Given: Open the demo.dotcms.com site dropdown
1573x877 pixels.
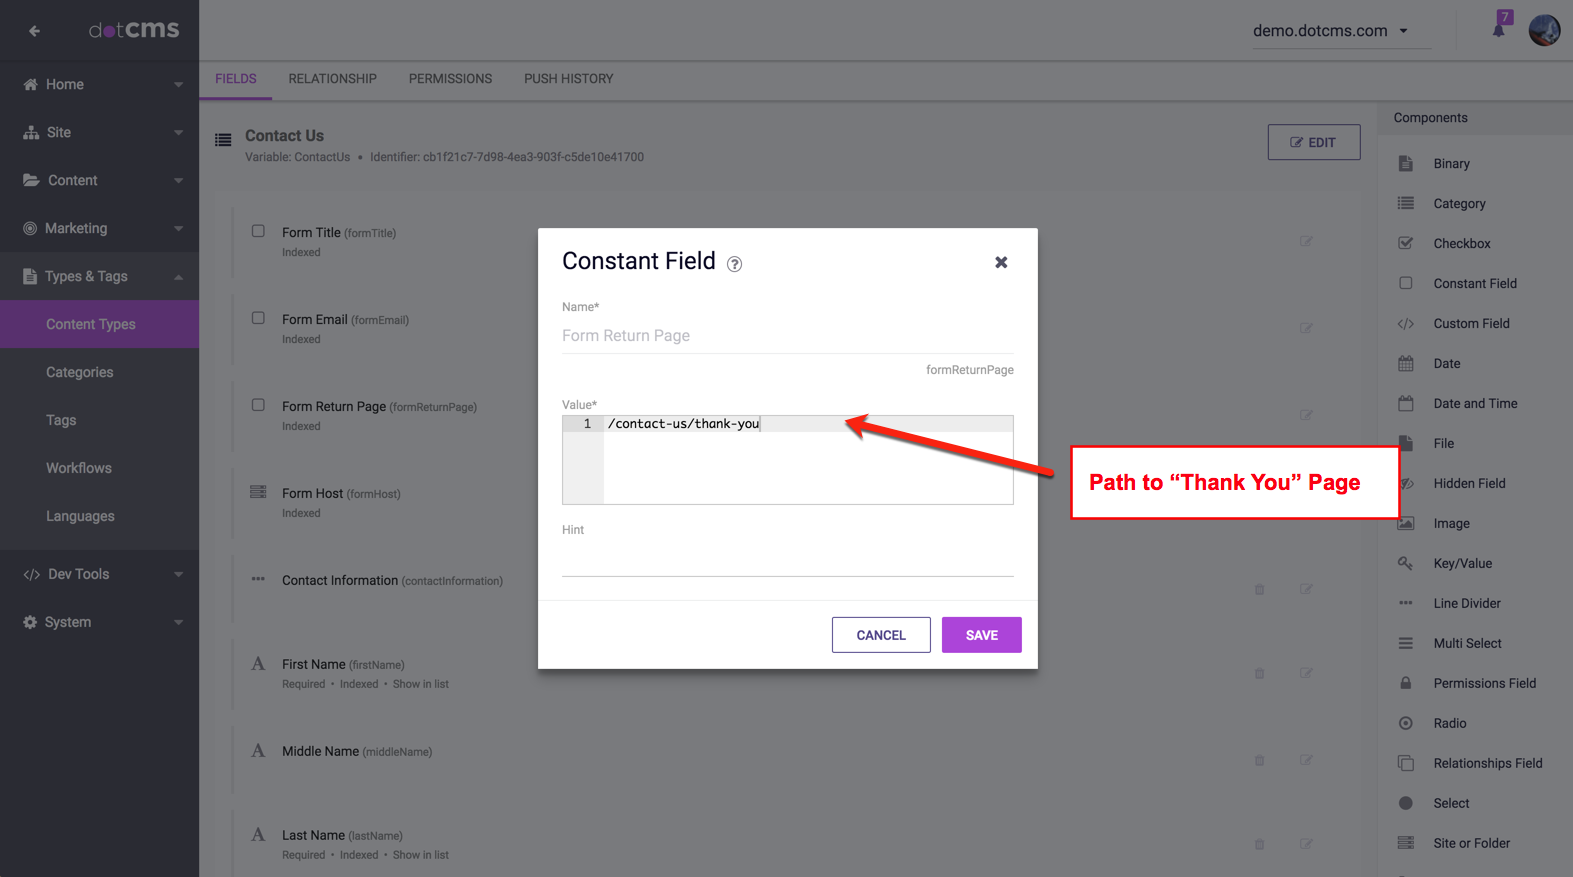Looking at the screenshot, I should point(1330,31).
